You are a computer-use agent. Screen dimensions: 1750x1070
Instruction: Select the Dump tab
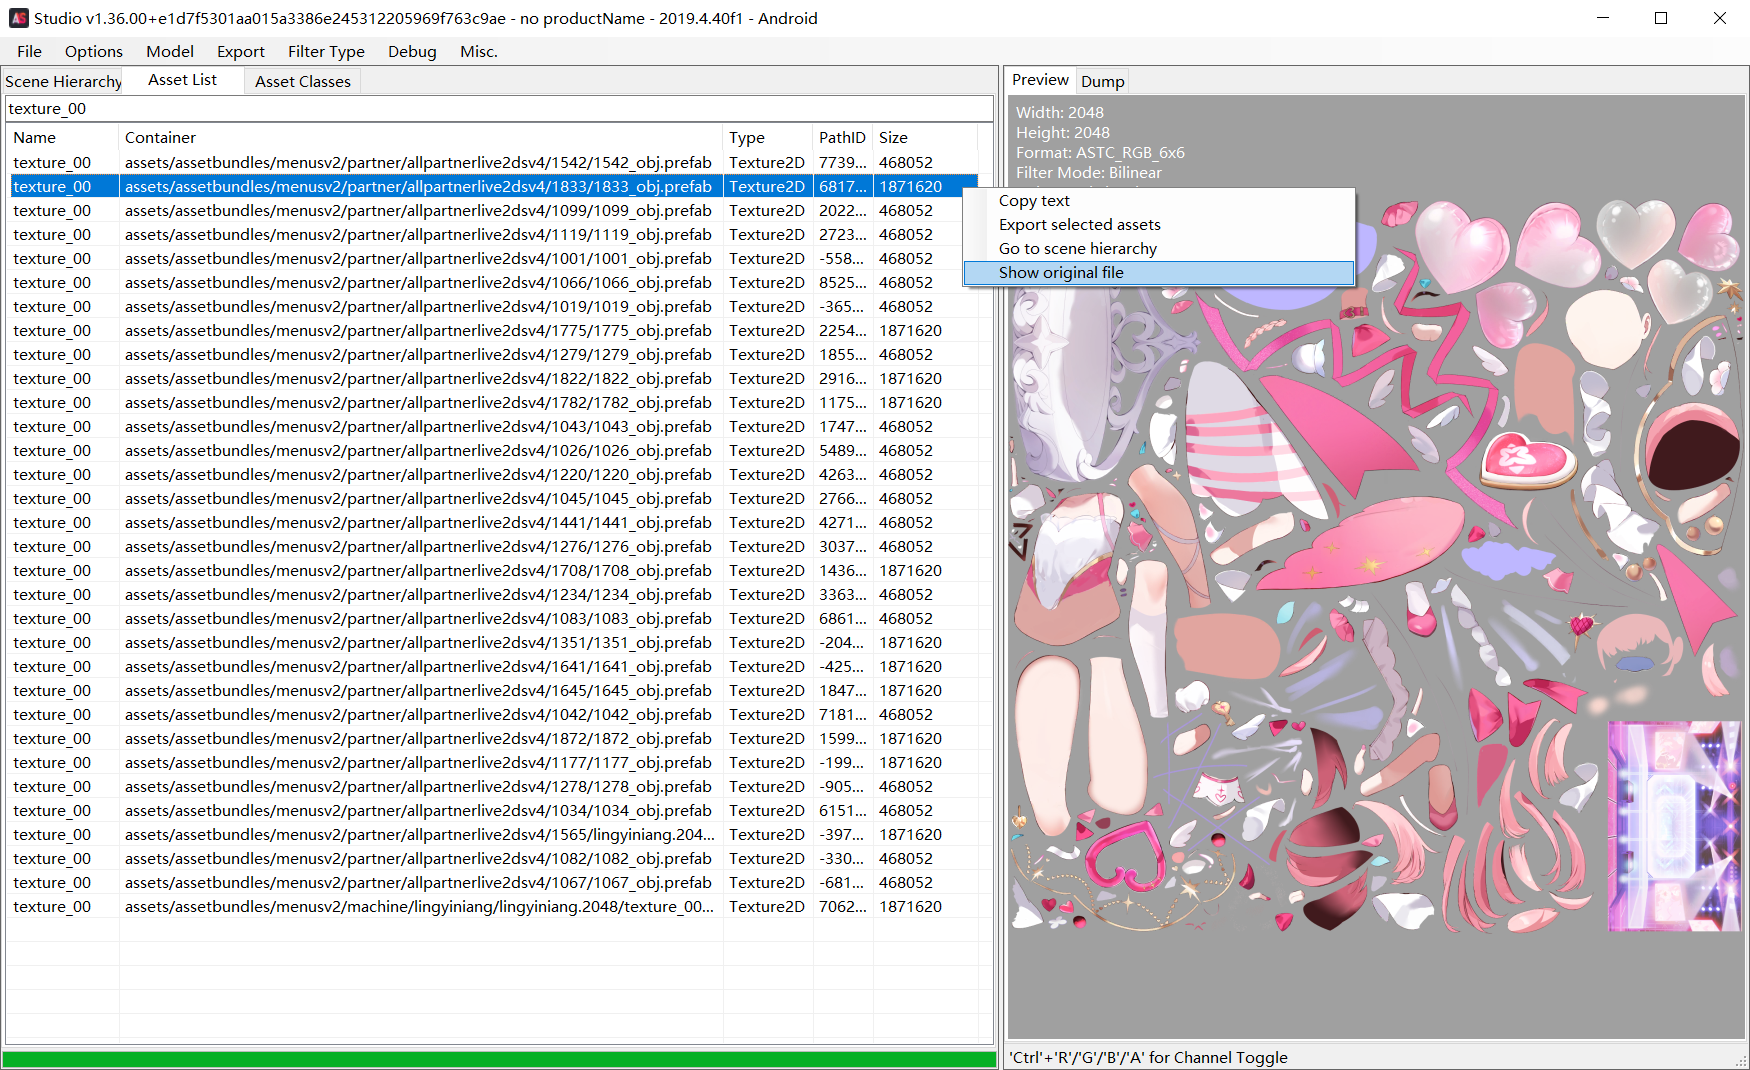pos(1103,81)
